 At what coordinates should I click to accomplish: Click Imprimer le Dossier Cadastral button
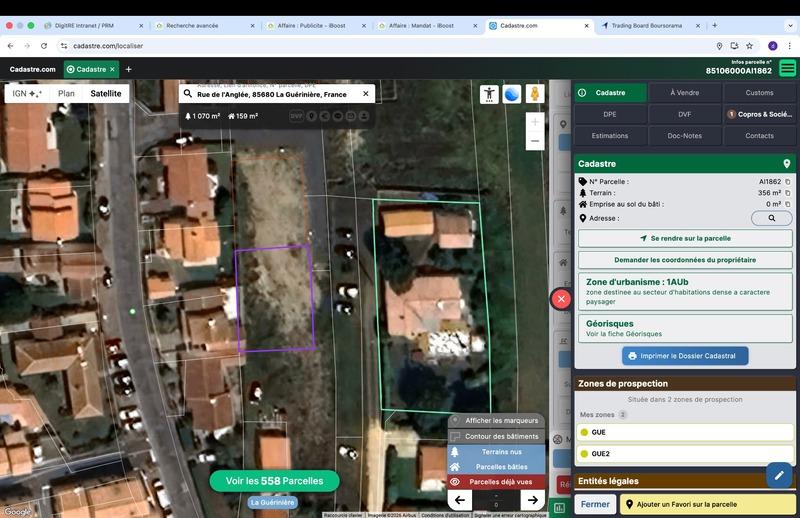685,356
